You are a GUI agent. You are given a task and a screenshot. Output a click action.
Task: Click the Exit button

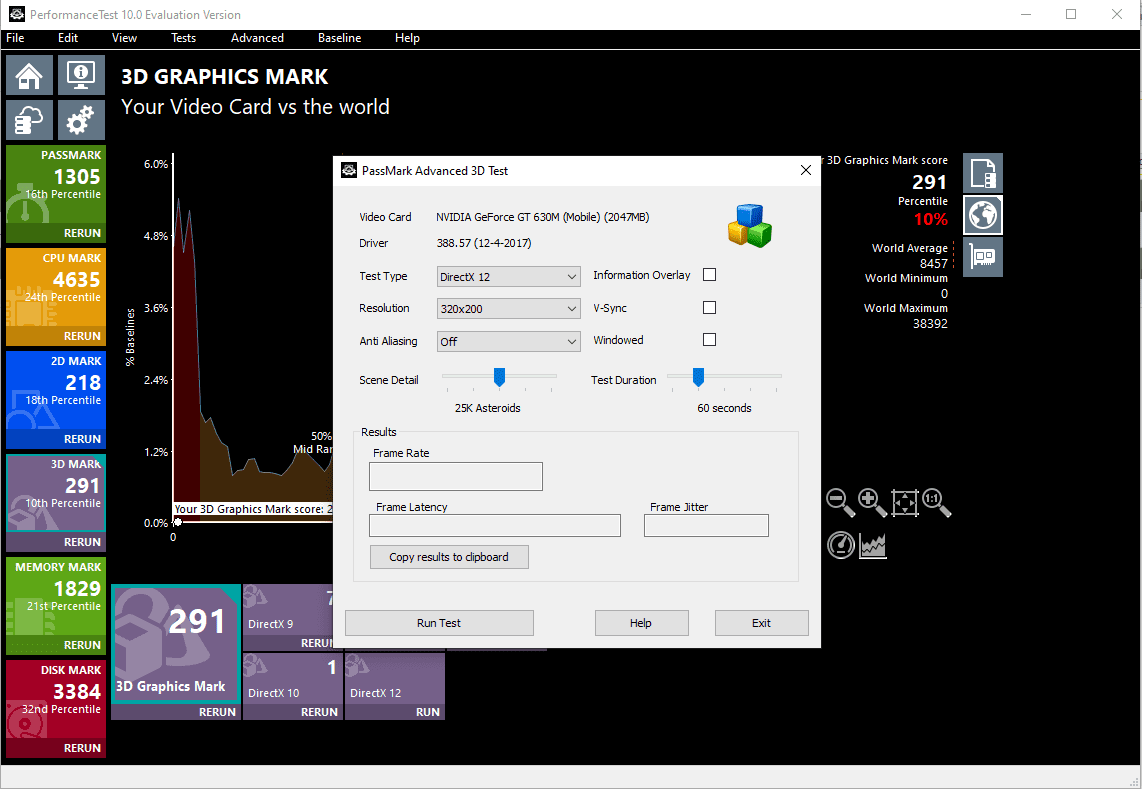point(761,623)
